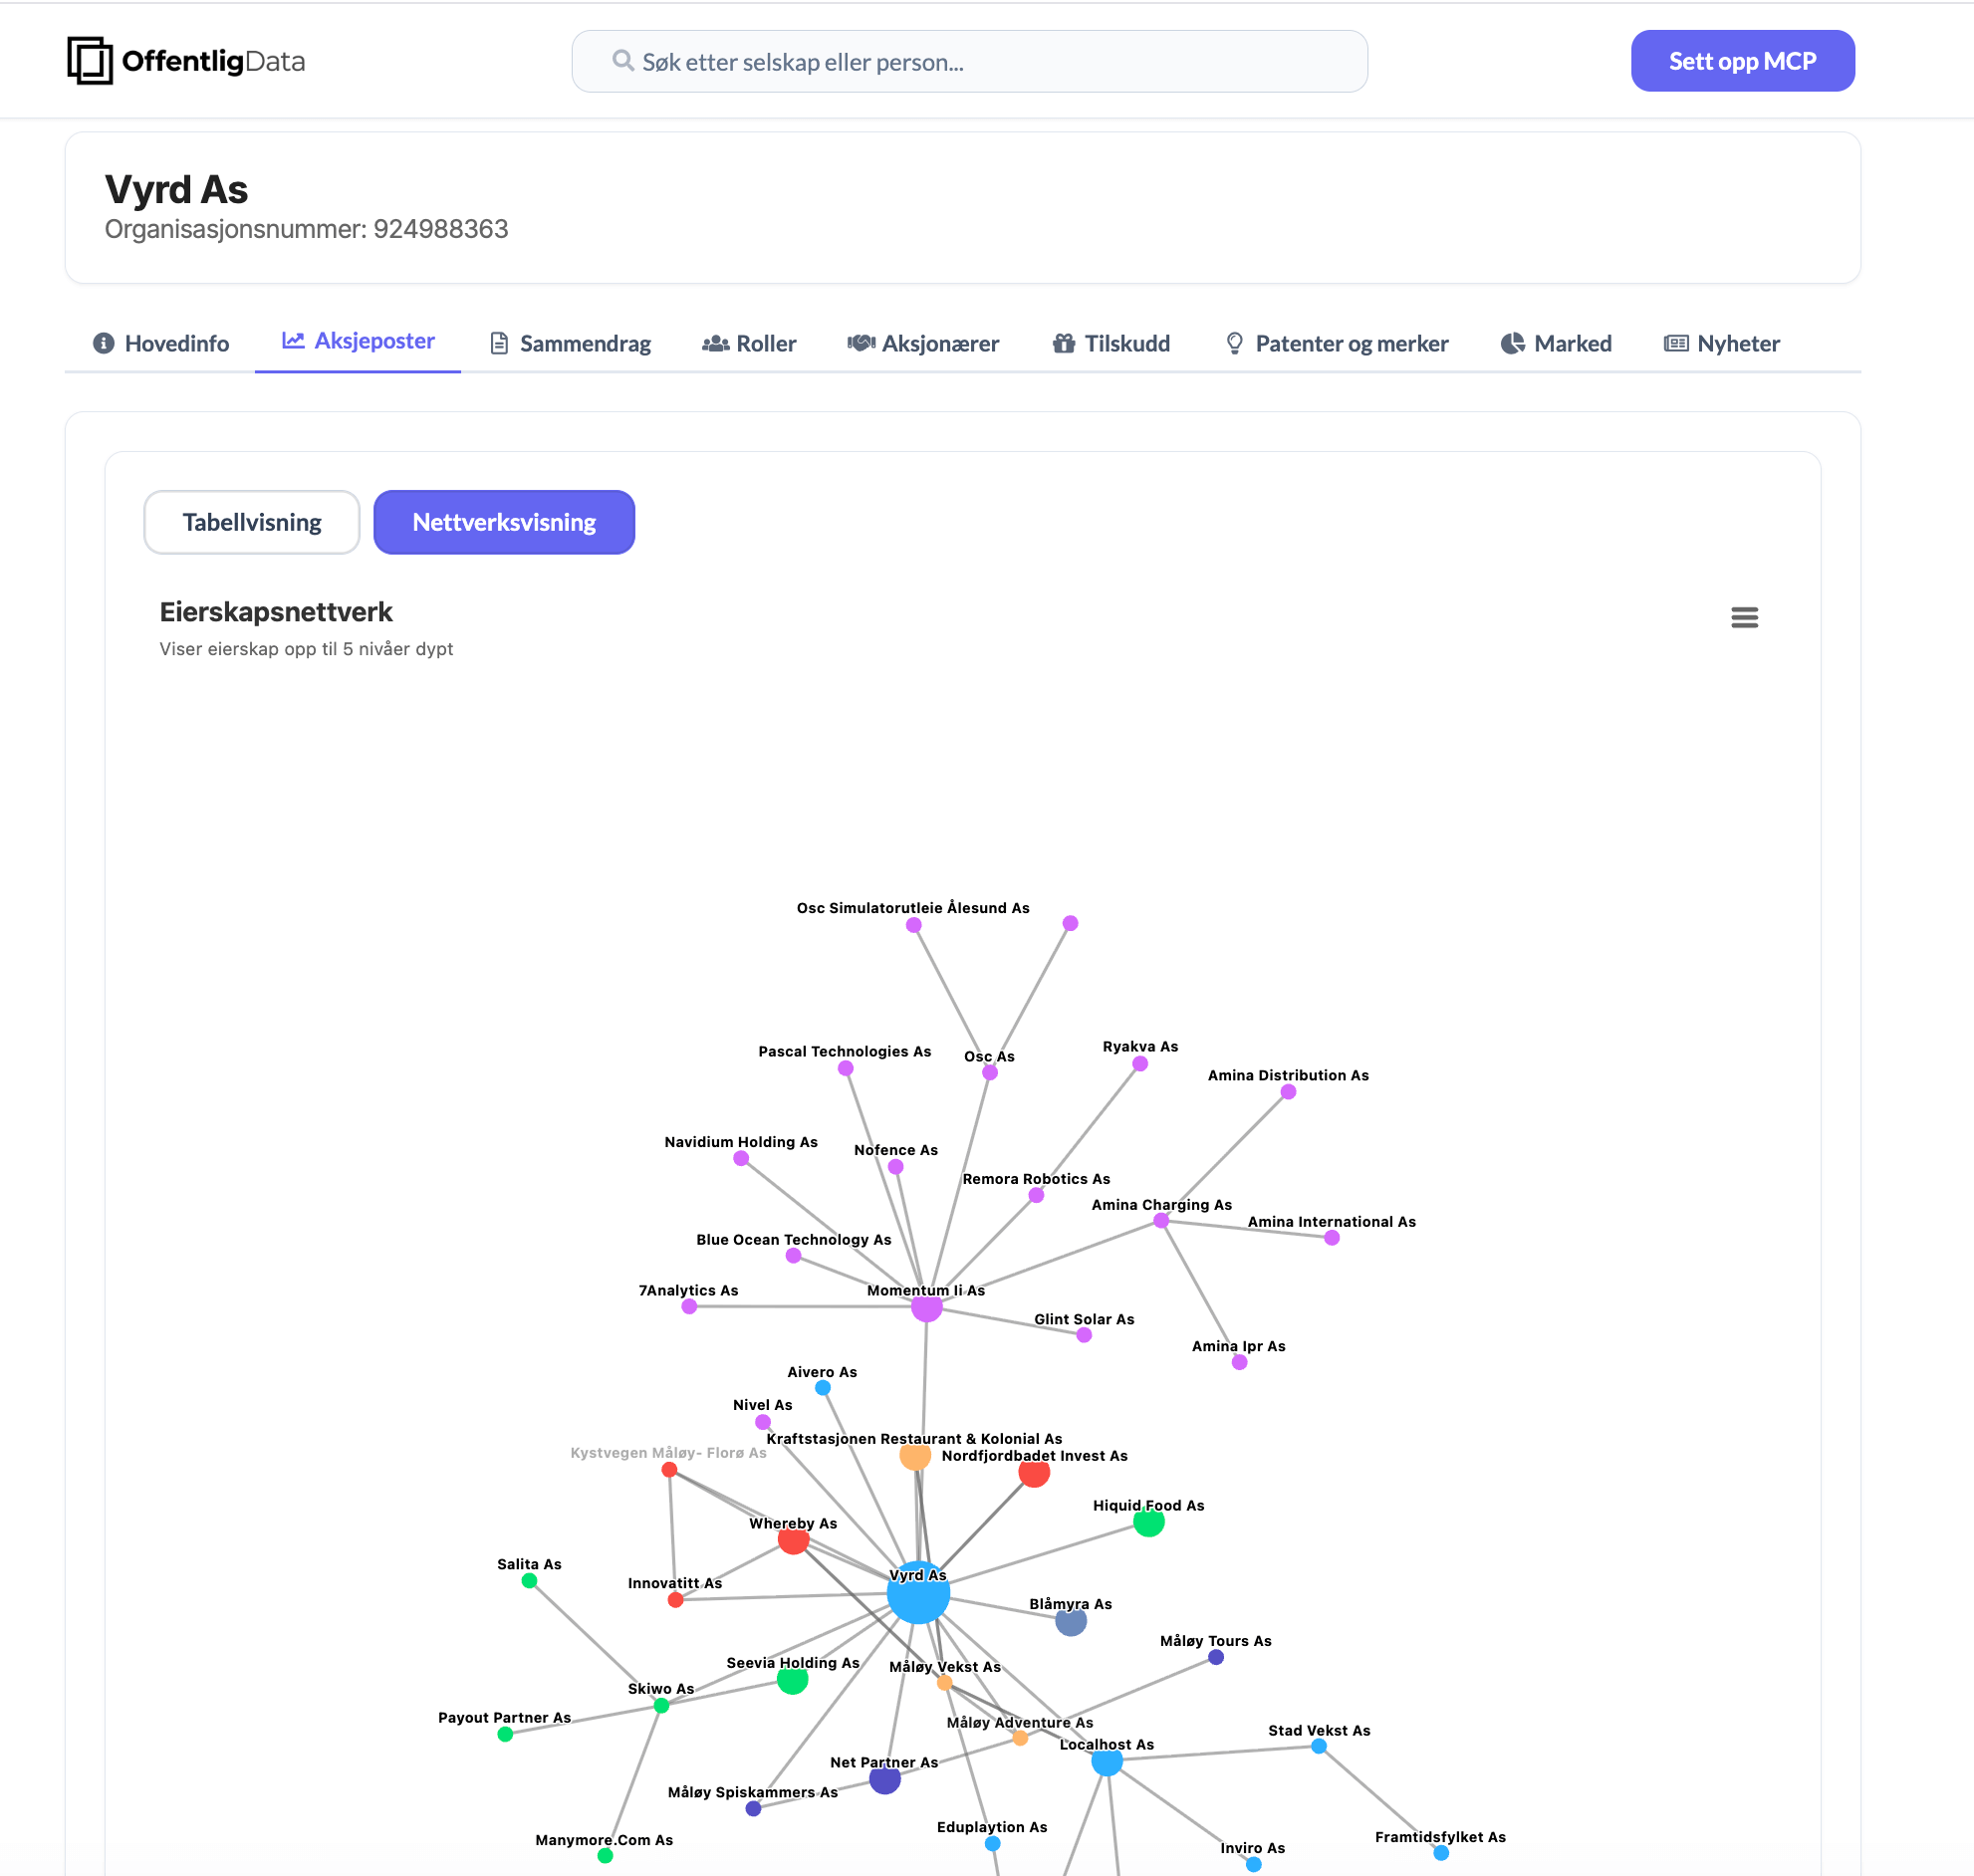Image resolution: width=1974 pixels, height=1876 pixels.
Task: Click the people icon on the Roller tab
Action: click(713, 343)
